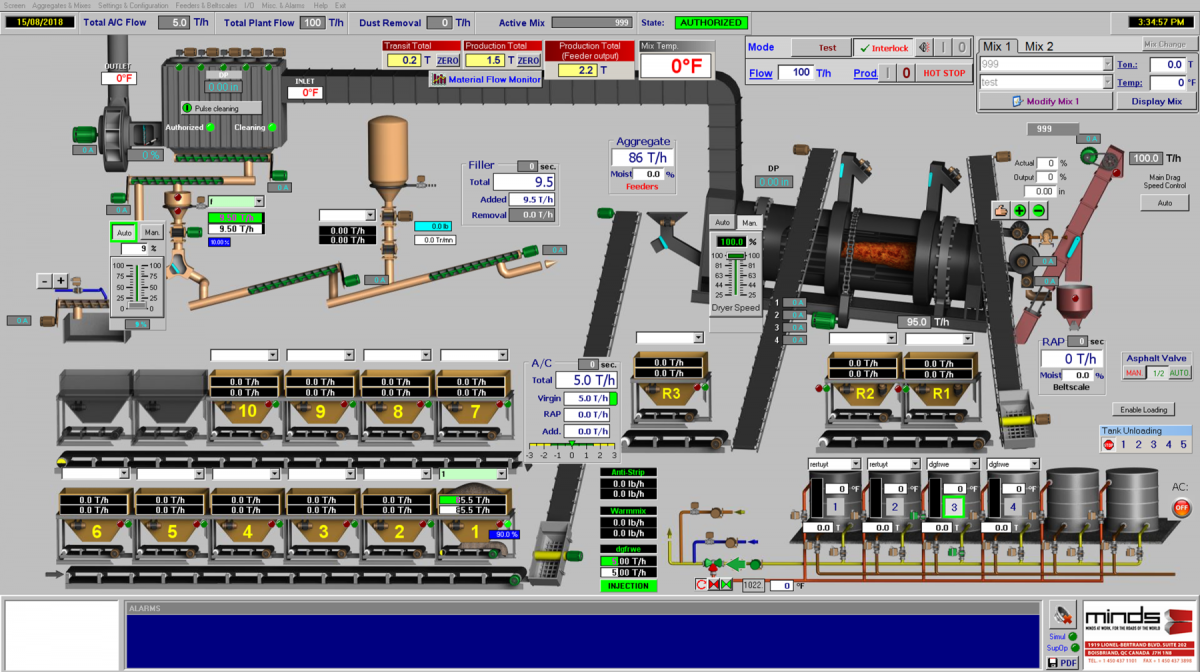Click the Test mode button
The image size is (1200, 672).
[820, 47]
